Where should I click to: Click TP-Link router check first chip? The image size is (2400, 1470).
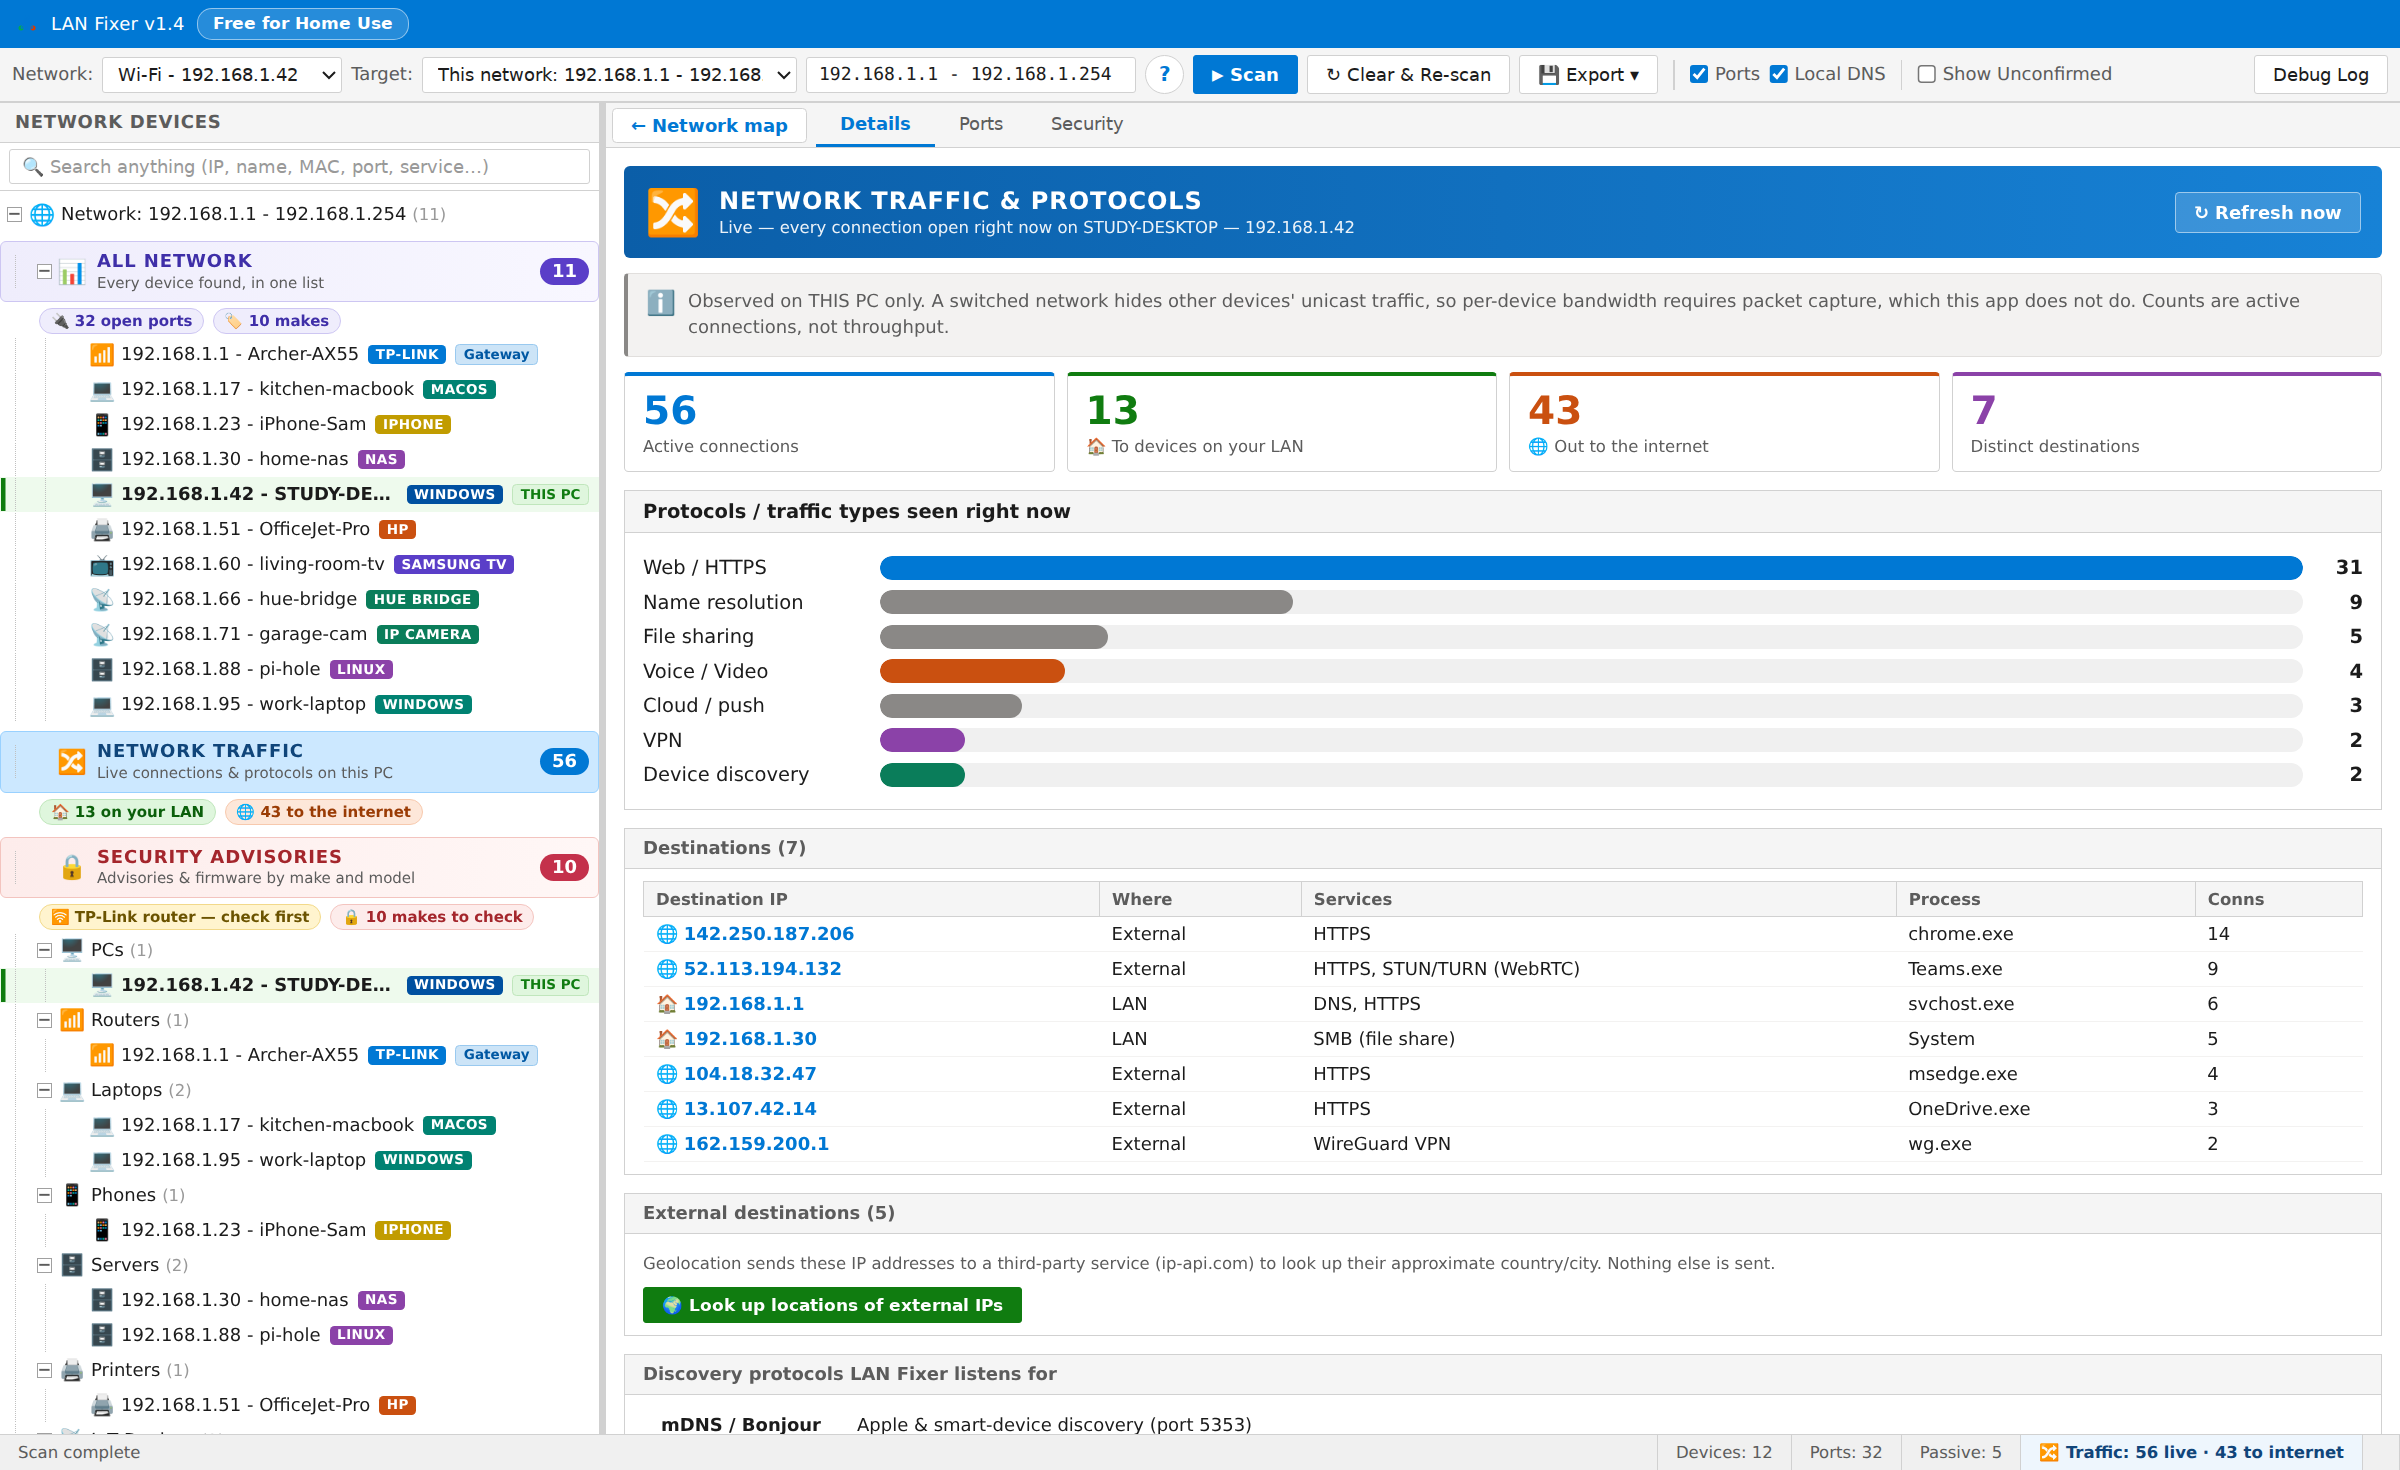point(180,917)
